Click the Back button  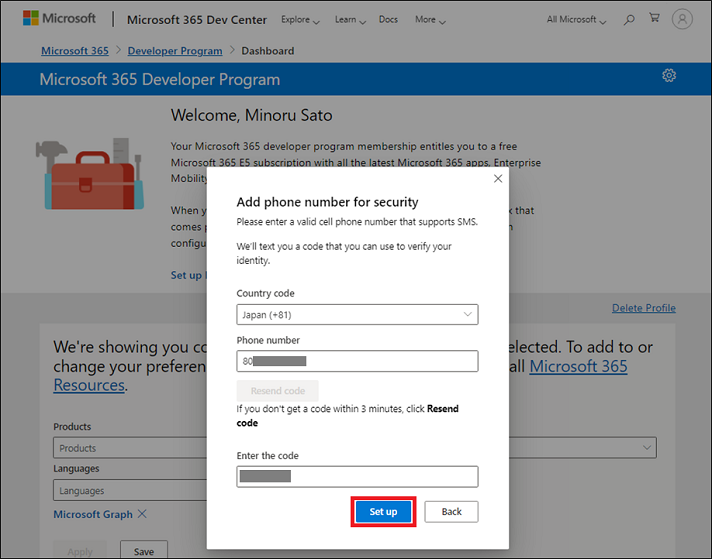click(x=451, y=512)
